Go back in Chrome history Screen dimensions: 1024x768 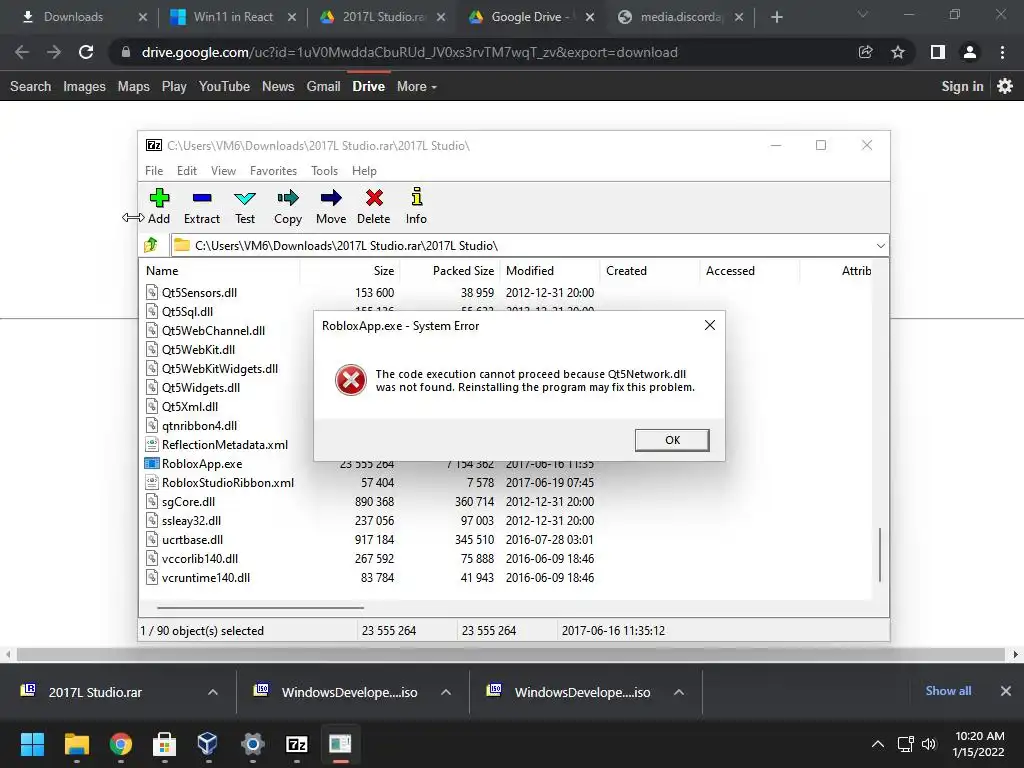coord(22,52)
